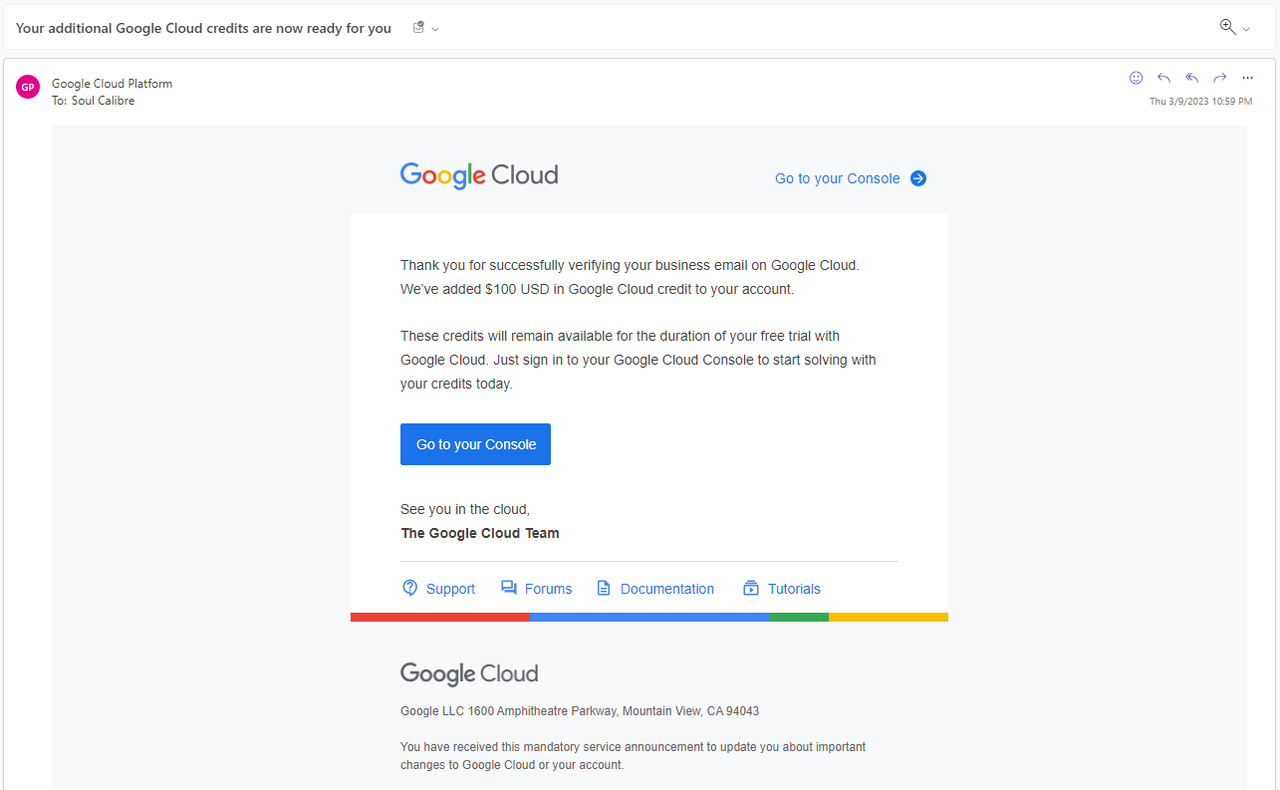Click the Google Cloud header logo
Image resolution: width=1280 pixels, height=790 pixels.
coord(479,176)
